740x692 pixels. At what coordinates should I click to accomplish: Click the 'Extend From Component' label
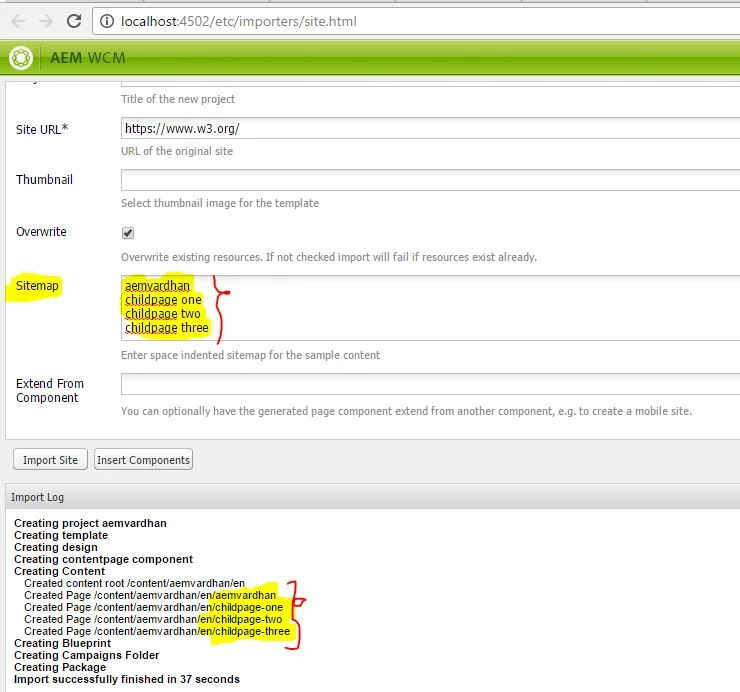(x=50, y=390)
